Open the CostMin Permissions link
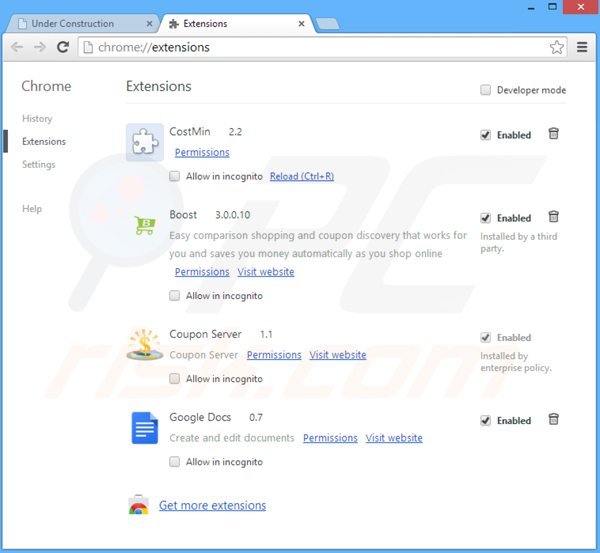This screenshot has height=553, width=600. pos(202,153)
